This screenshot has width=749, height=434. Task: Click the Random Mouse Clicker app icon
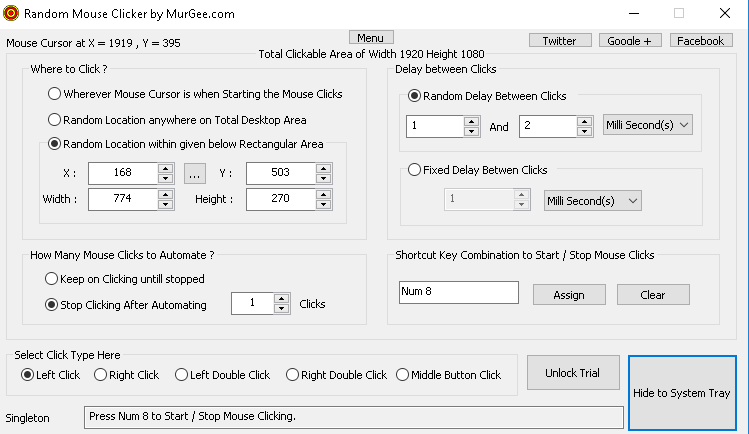tap(12, 13)
